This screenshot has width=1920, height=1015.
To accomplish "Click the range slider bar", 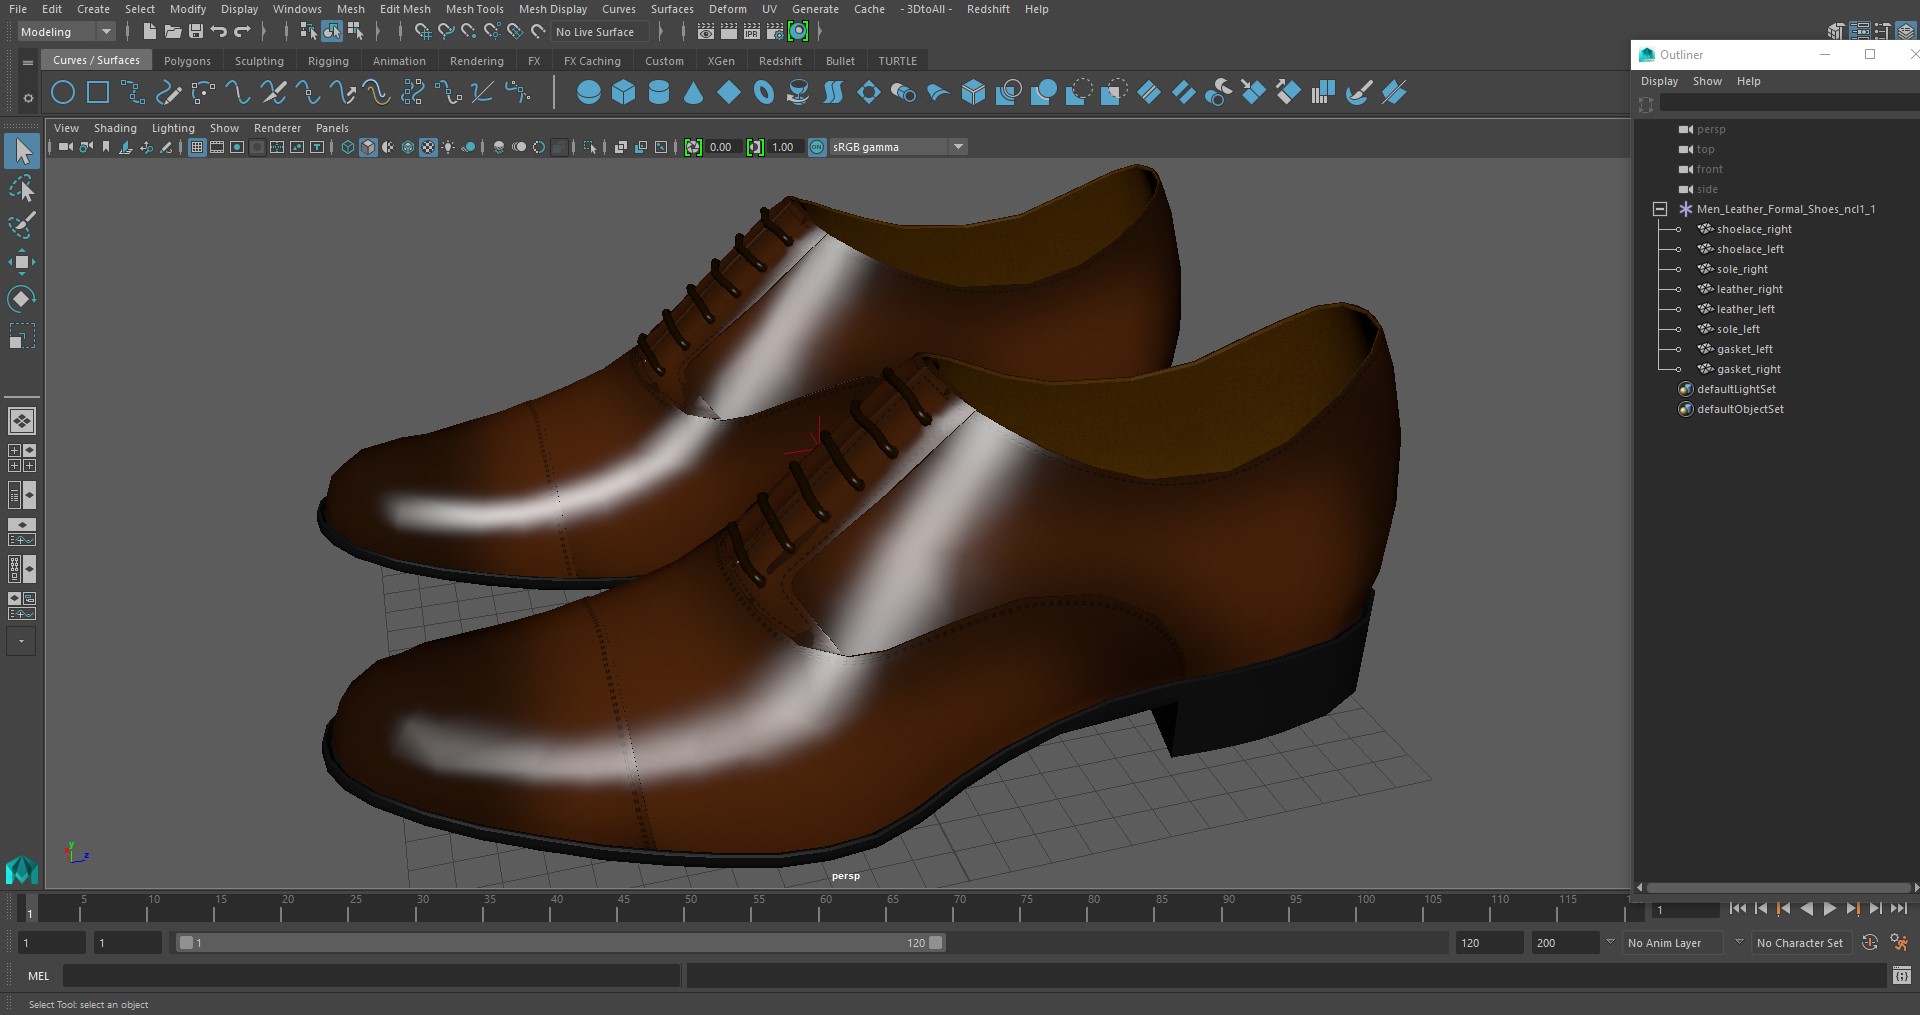I will point(560,943).
